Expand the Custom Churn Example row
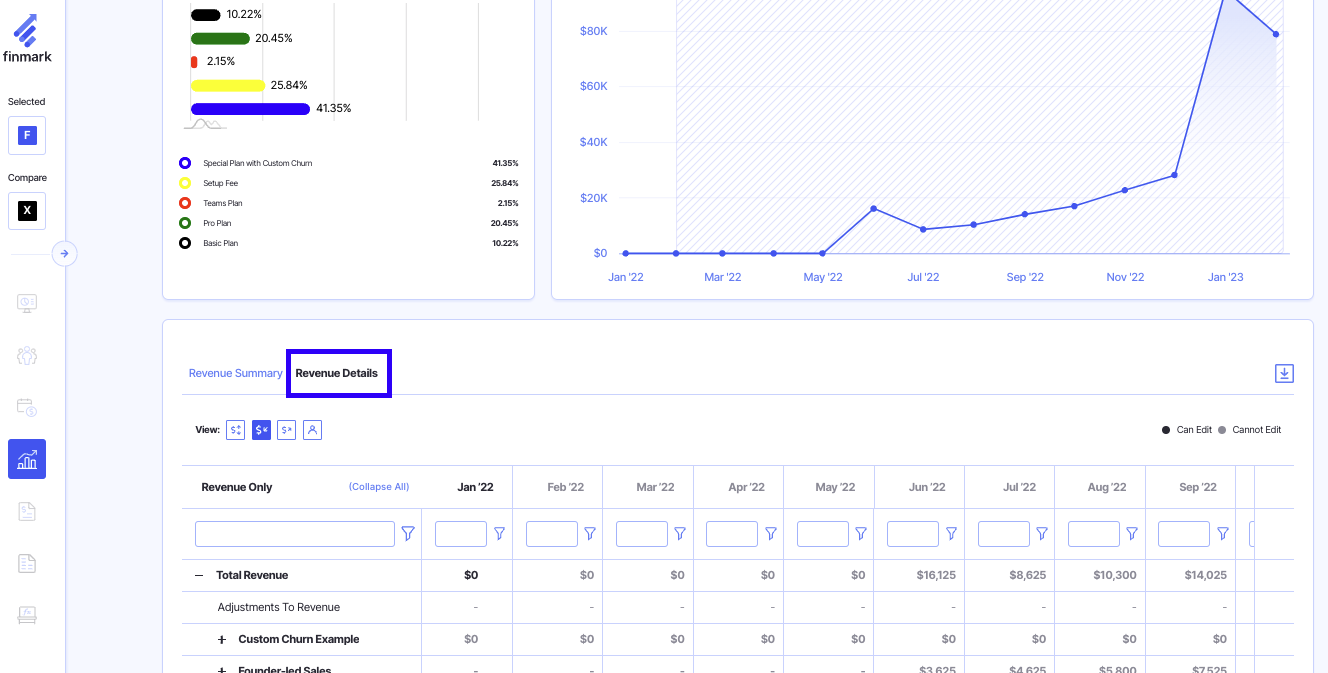 [x=222, y=640]
